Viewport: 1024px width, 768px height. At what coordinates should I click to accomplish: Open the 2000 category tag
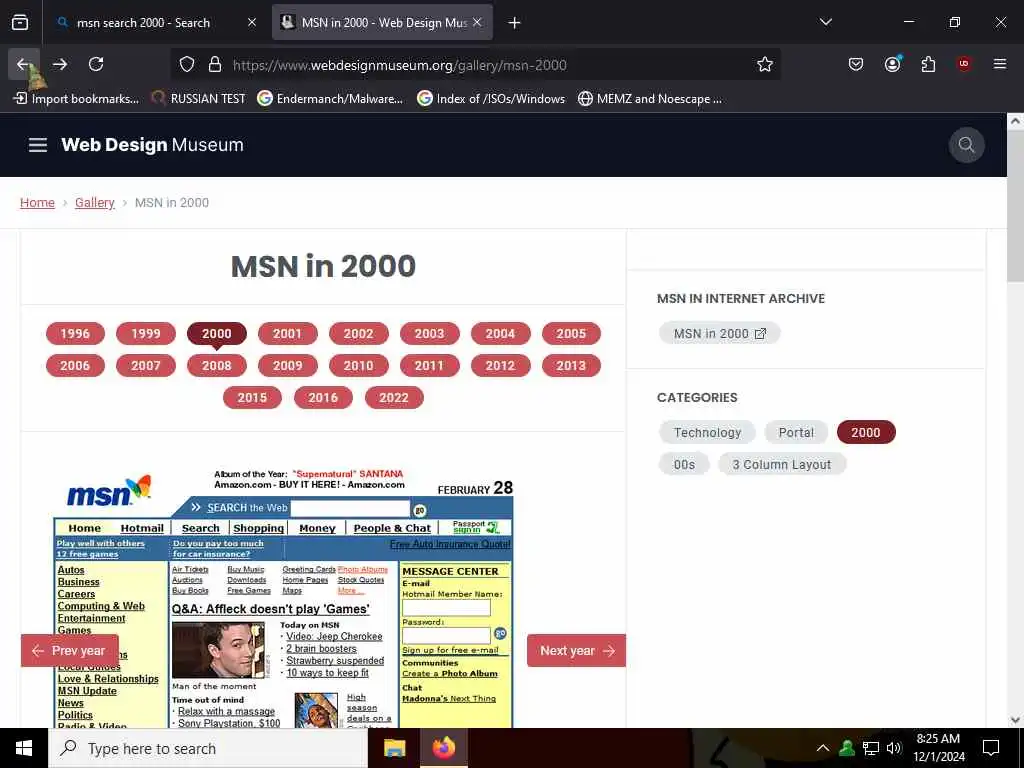(866, 432)
